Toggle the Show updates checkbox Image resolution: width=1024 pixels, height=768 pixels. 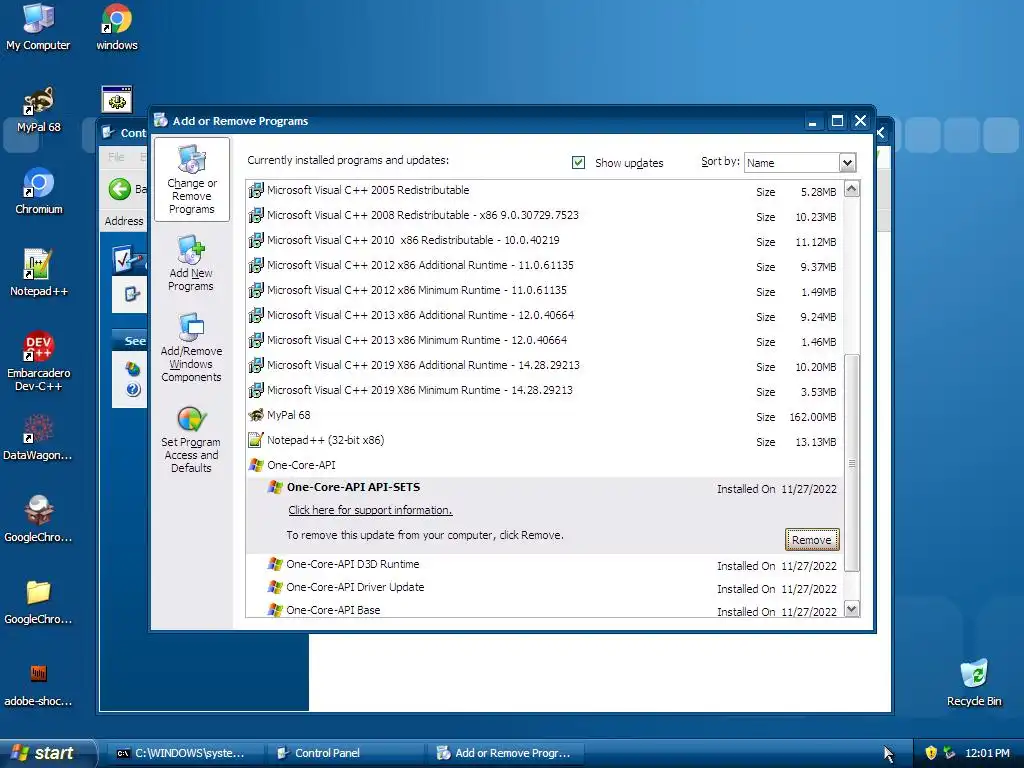[578, 163]
